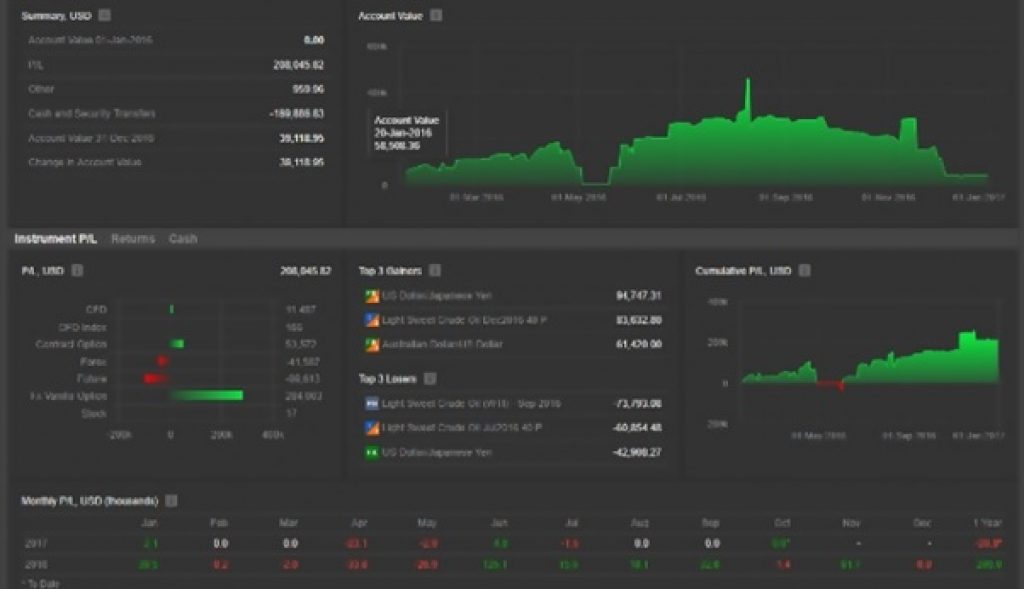Open the Returns tab
The width and height of the screenshot is (1024, 589).
point(133,239)
